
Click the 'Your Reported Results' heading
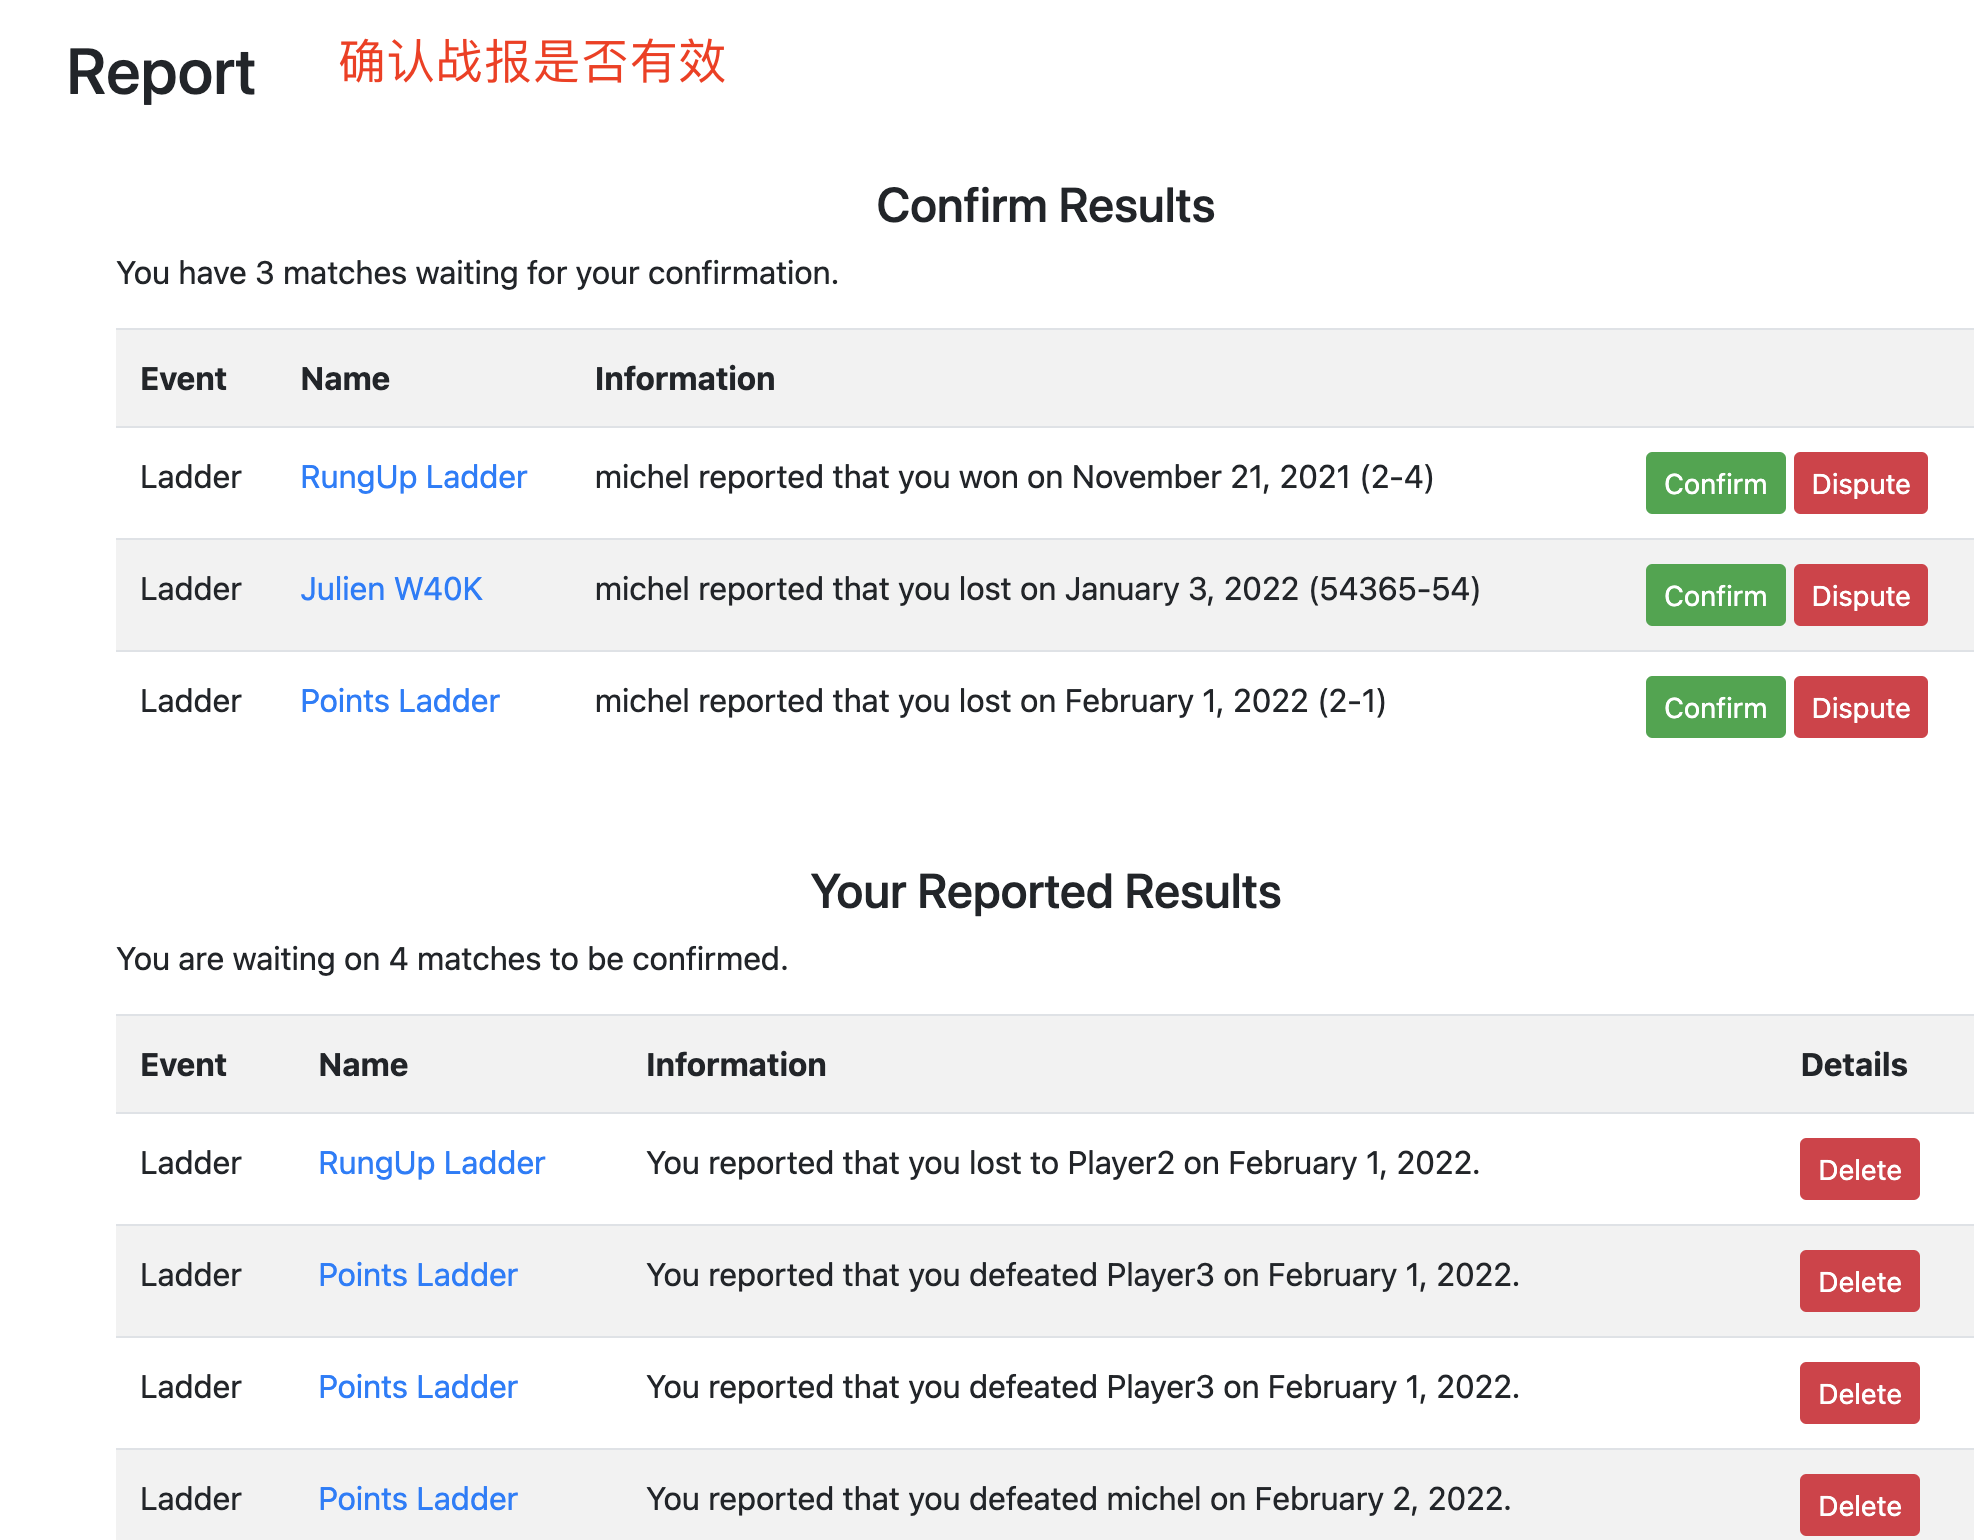[1045, 892]
